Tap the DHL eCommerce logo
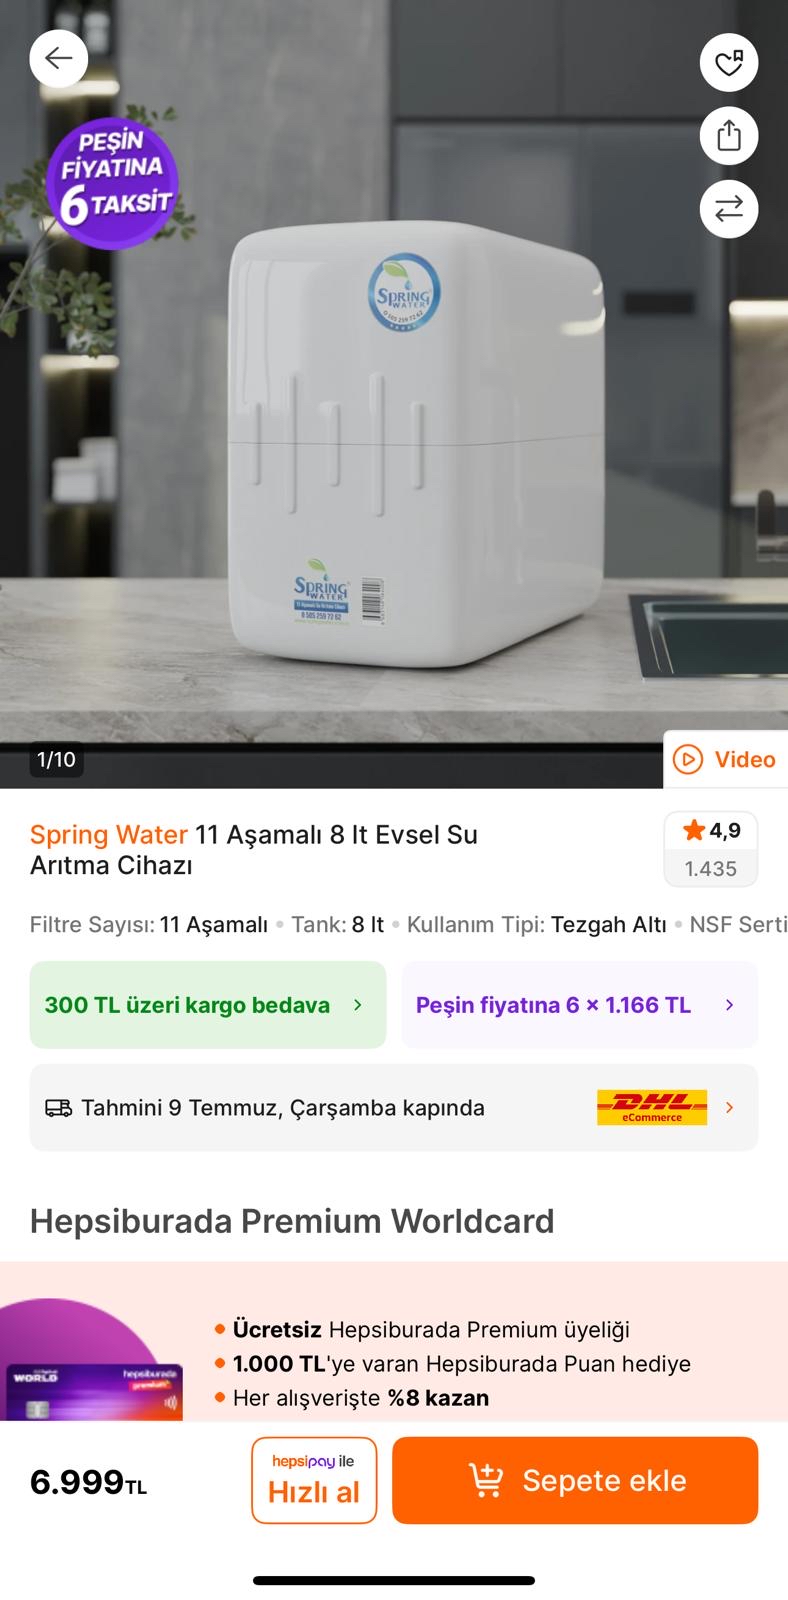The height and width of the screenshot is (1600, 788). tap(652, 1108)
